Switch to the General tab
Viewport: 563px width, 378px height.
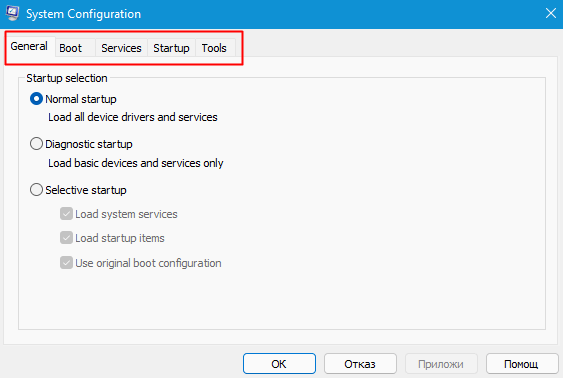29,46
